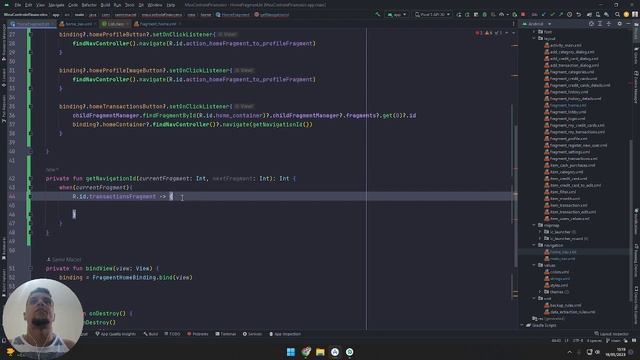Collapse the navigation folder in project tree
This screenshot has height=360, width=640.
coord(534,245)
